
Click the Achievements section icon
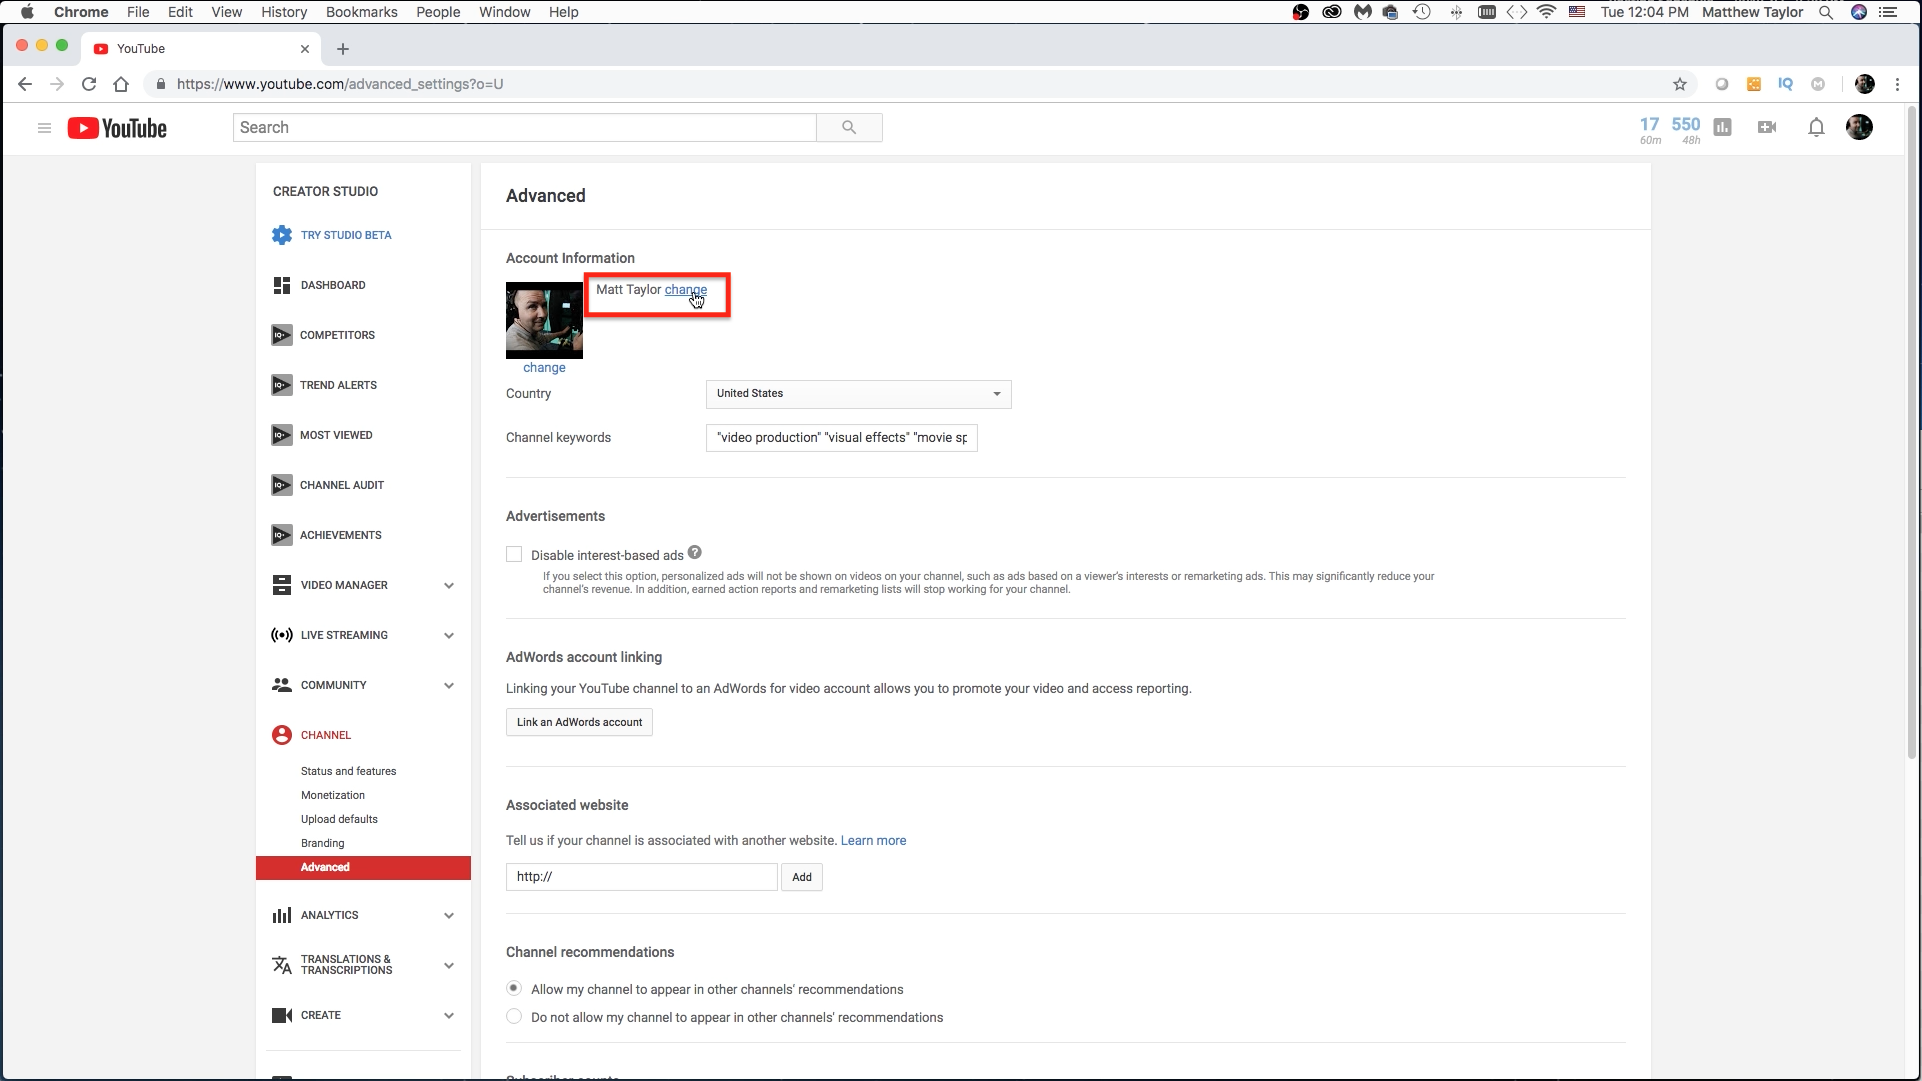pyautogui.click(x=281, y=535)
